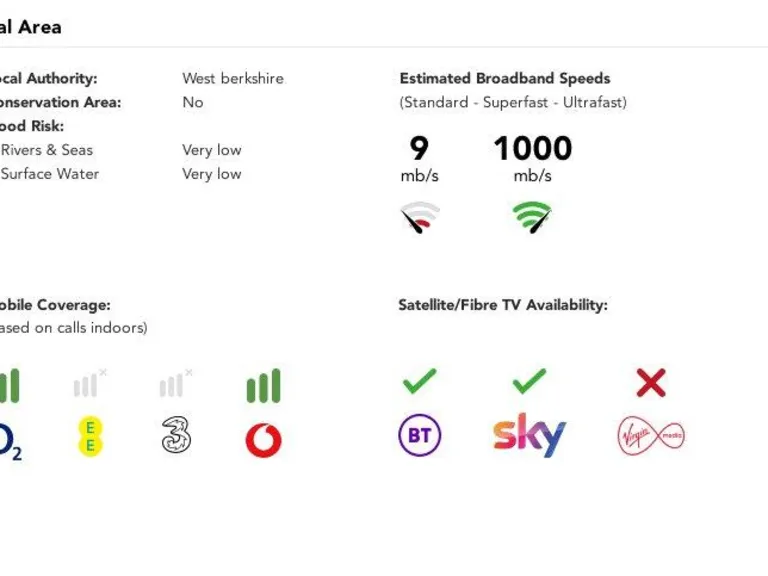768x576 pixels.
Task: Click the Virgin Media logo
Action: coord(651,436)
